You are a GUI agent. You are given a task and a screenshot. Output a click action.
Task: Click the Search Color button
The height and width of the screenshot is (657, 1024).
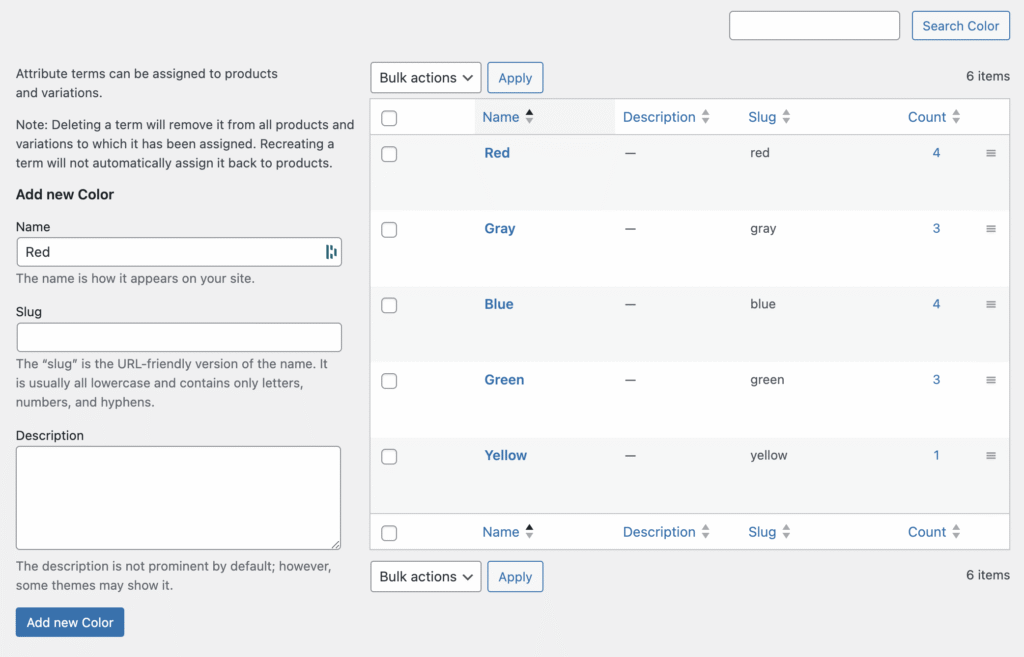click(x=960, y=26)
